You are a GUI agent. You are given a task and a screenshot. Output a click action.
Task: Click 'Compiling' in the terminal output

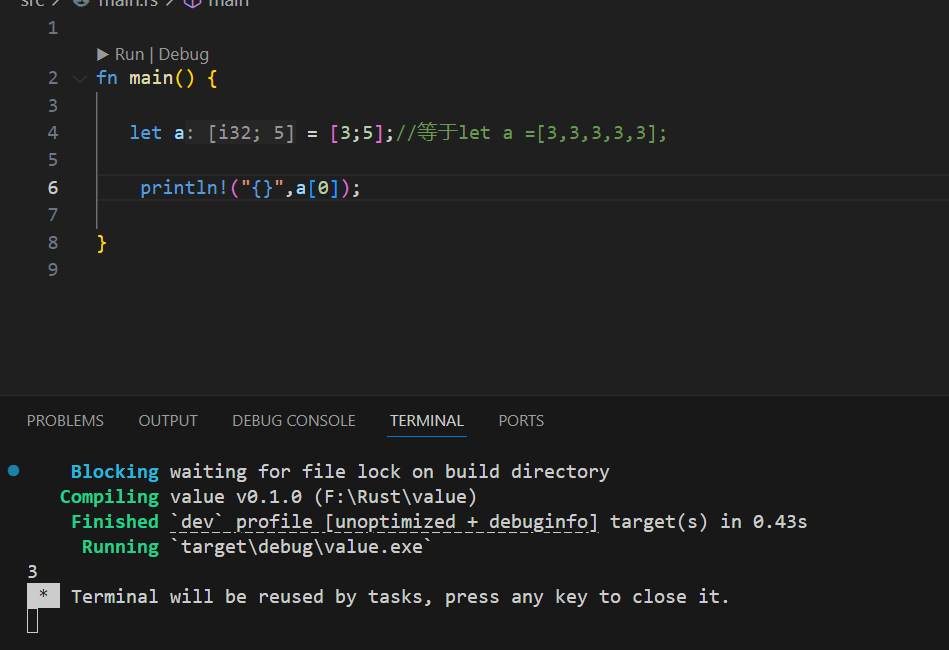(x=109, y=497)
